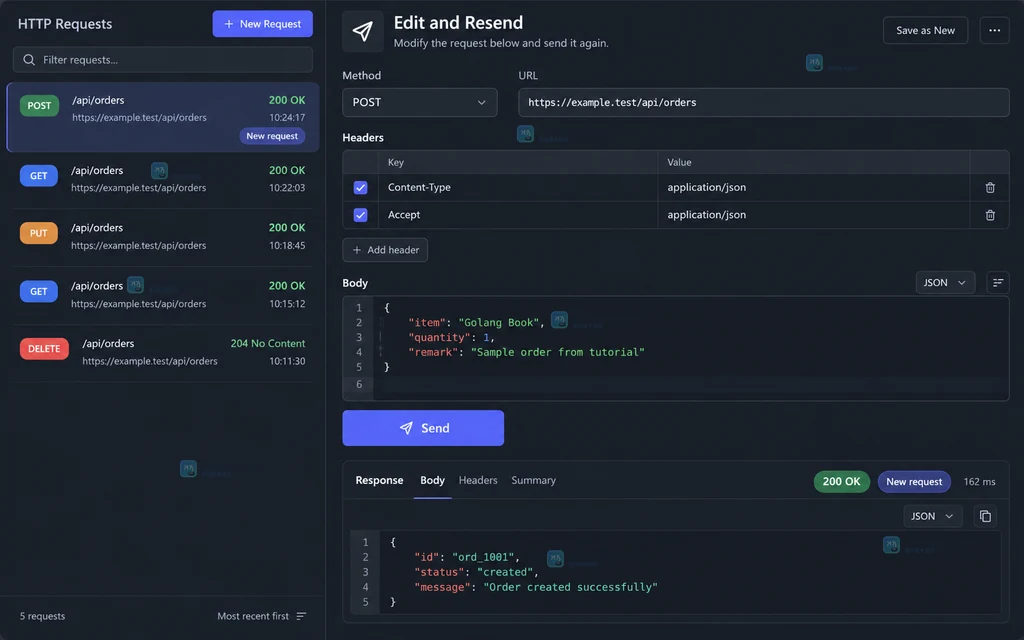Click the sort order icon beside Most recent first
This screenshot has width=1024, height=640.
(x=301, y=616)
